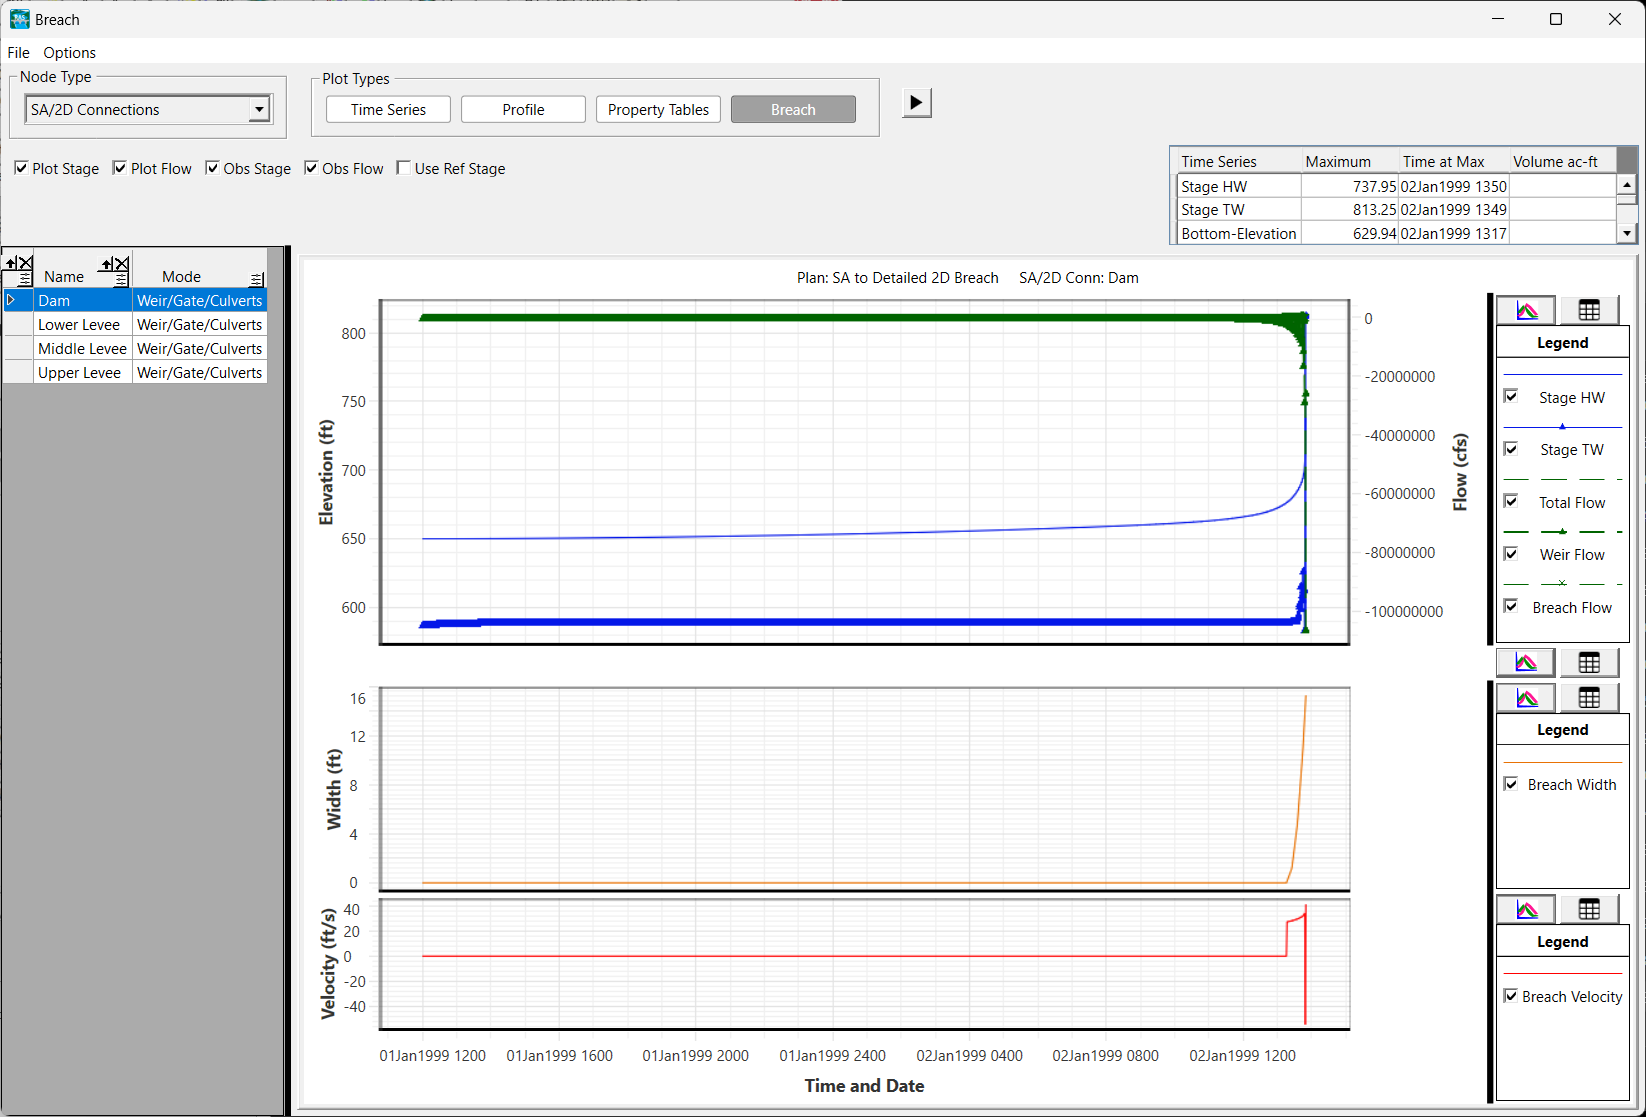The height and width of the screenshot is (1117, 1646).
Task: Click plot icon above Breach Velocity legend
Action: [x=1526, y=909]
